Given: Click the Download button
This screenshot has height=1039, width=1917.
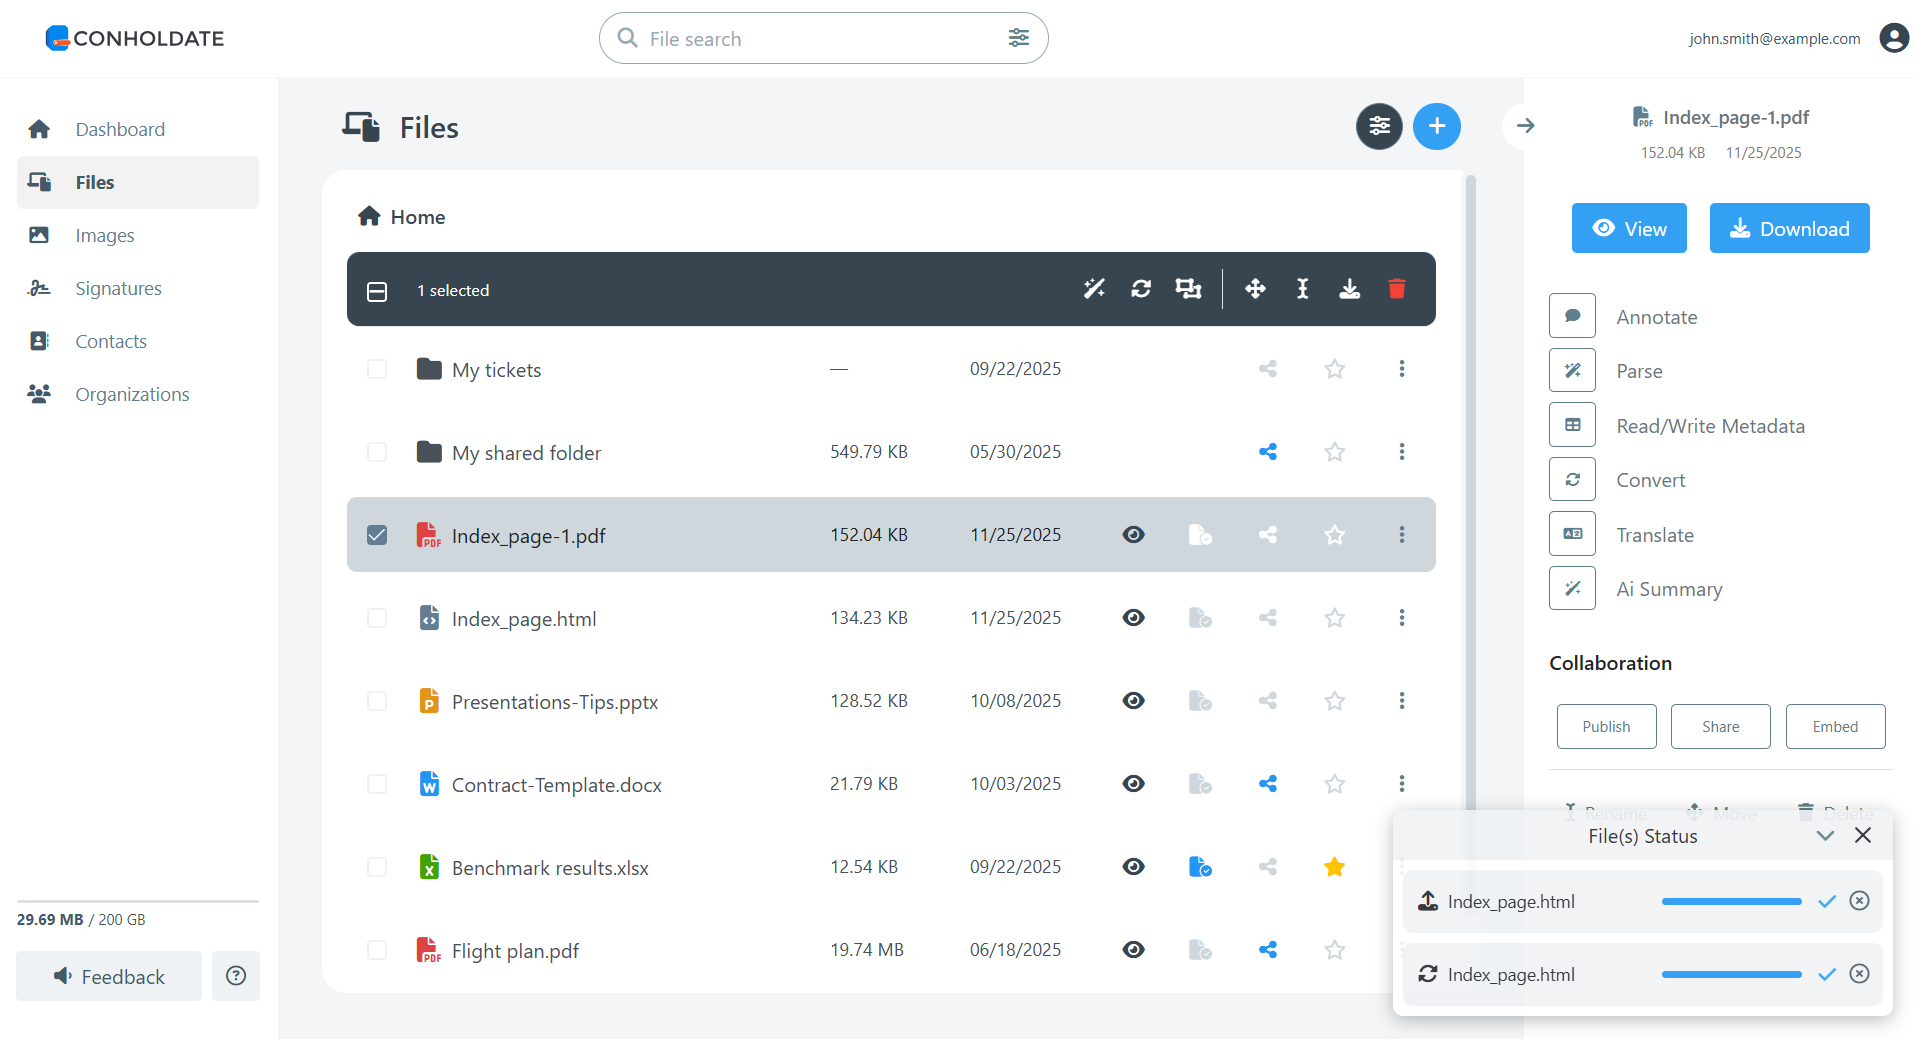Looking at the screenshot, I should point(1789,228).
